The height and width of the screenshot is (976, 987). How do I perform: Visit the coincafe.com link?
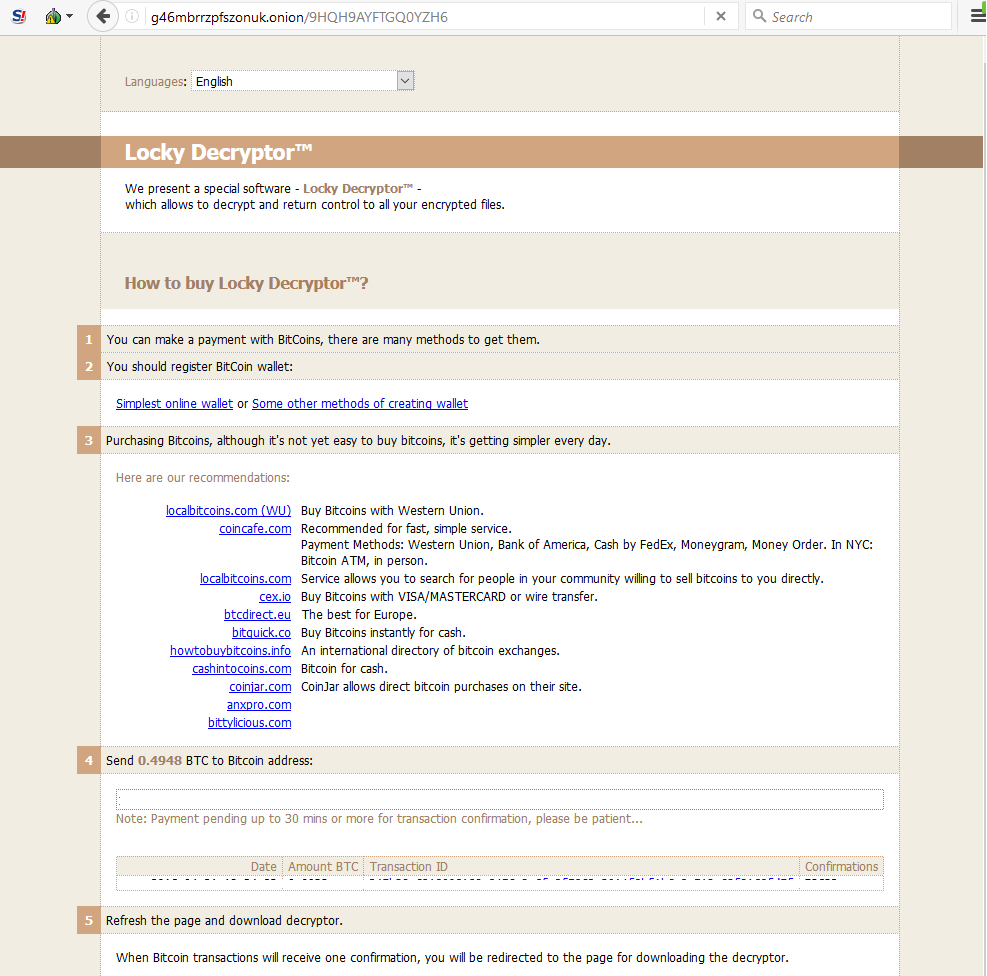click(255, 528)
